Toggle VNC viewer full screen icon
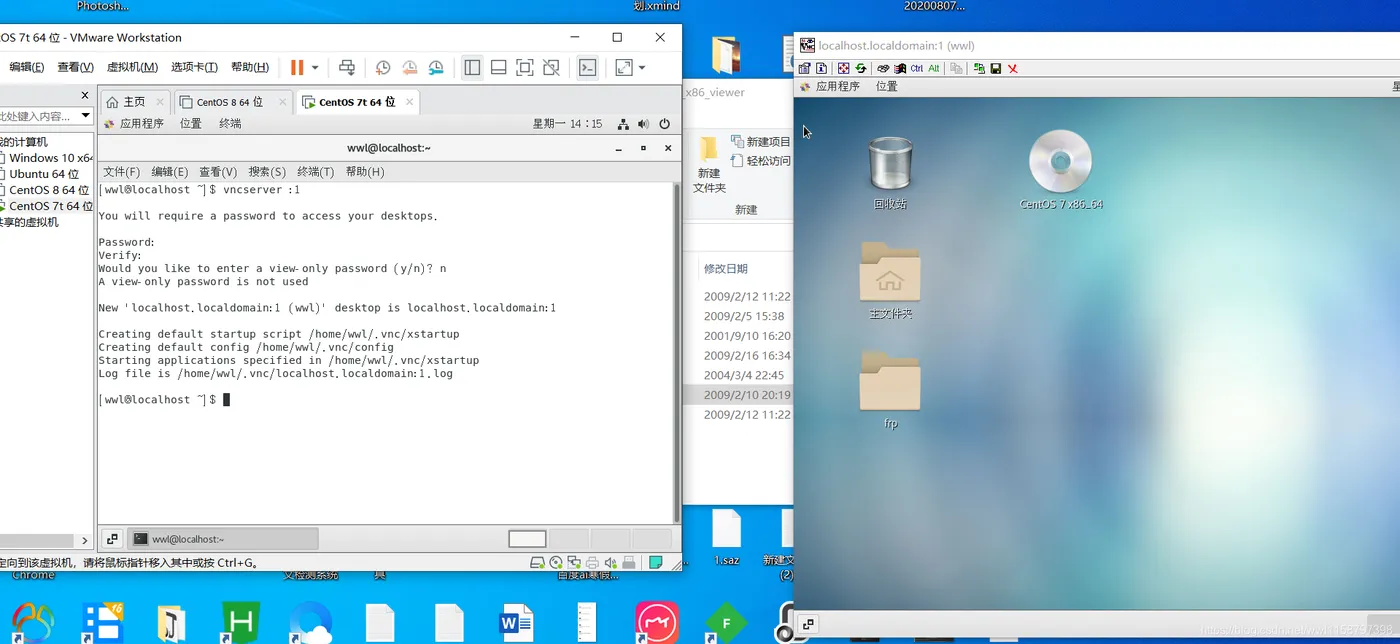Screen dimensions: 1400x644 click(843, 68)
